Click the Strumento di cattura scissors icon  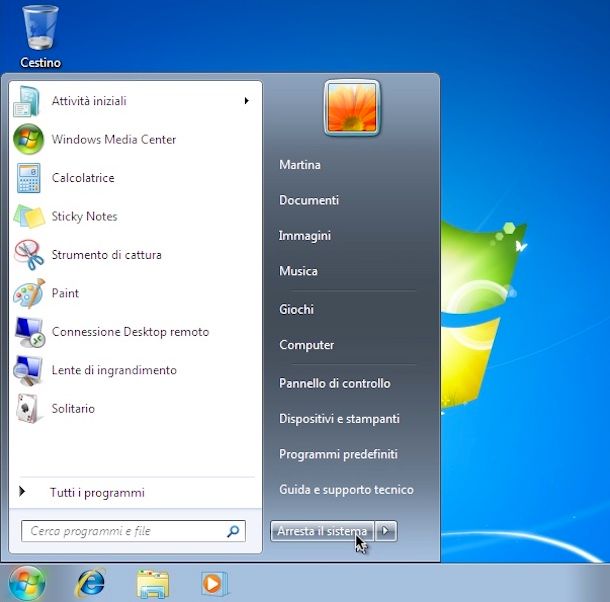[29, 255]
